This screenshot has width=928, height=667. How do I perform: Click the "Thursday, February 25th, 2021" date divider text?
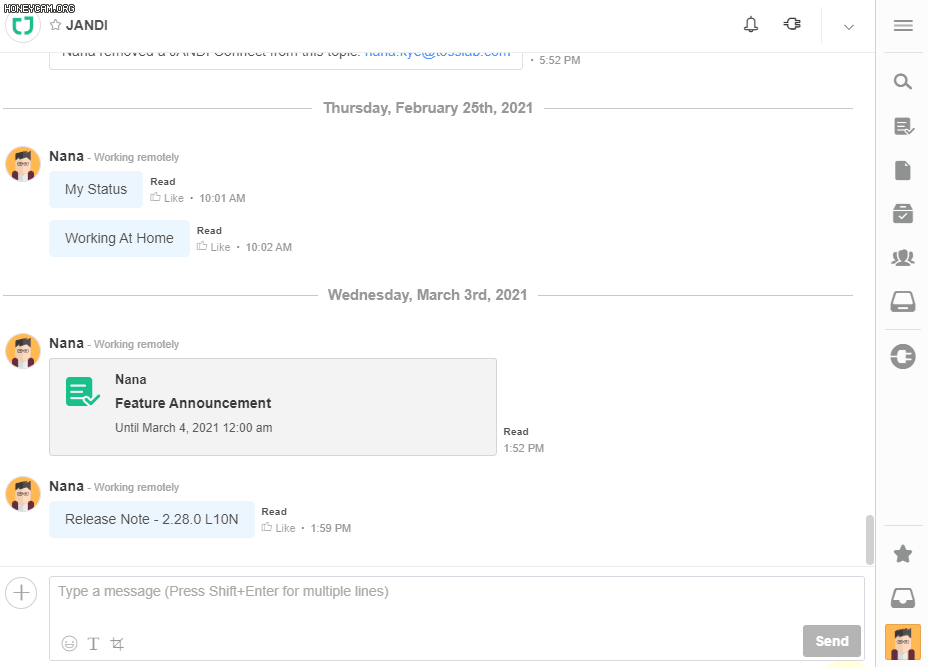428,108
